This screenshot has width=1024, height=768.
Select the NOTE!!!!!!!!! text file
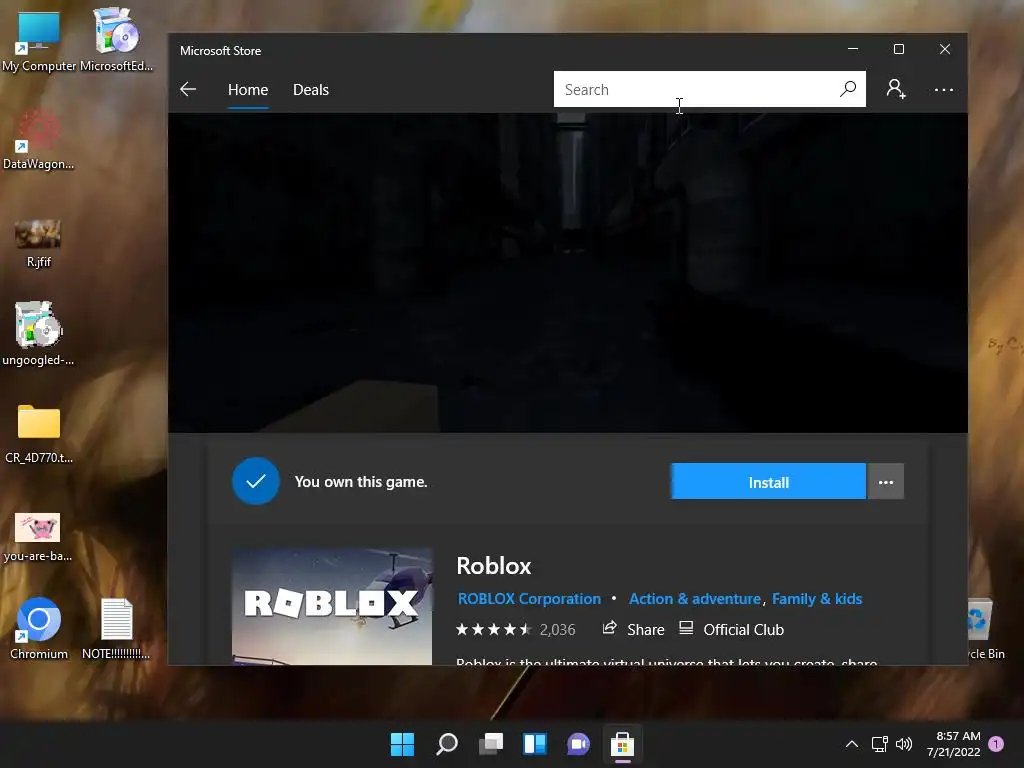click(116, 628)
